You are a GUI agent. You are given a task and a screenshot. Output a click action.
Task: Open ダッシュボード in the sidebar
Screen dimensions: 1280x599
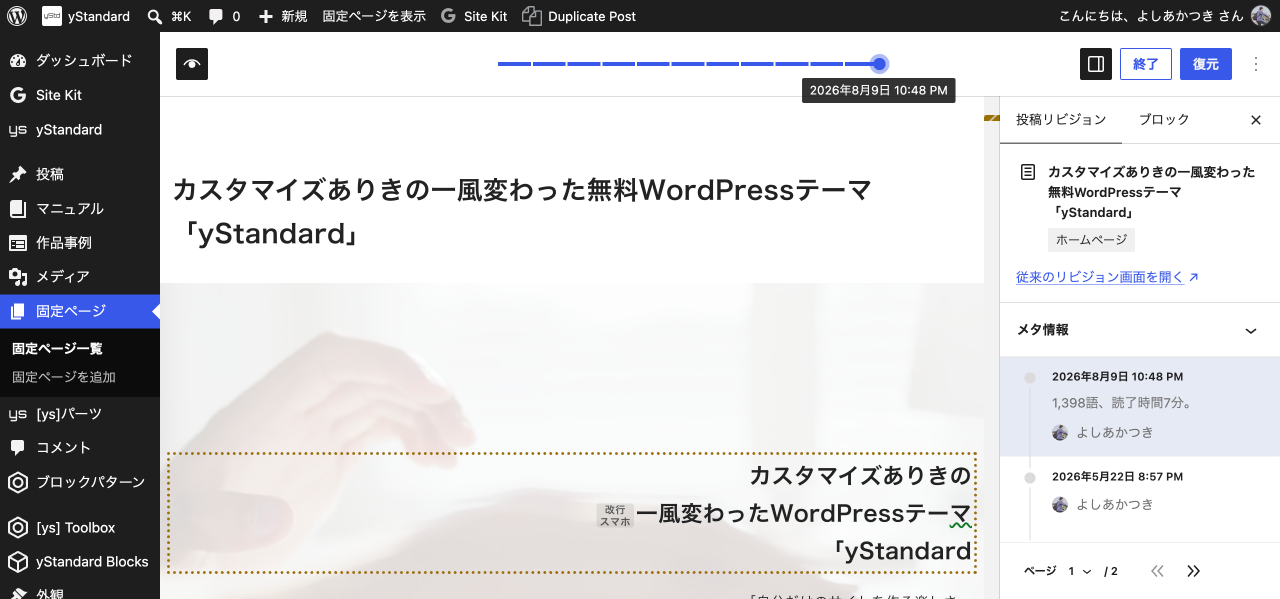[x=80, y=60]
